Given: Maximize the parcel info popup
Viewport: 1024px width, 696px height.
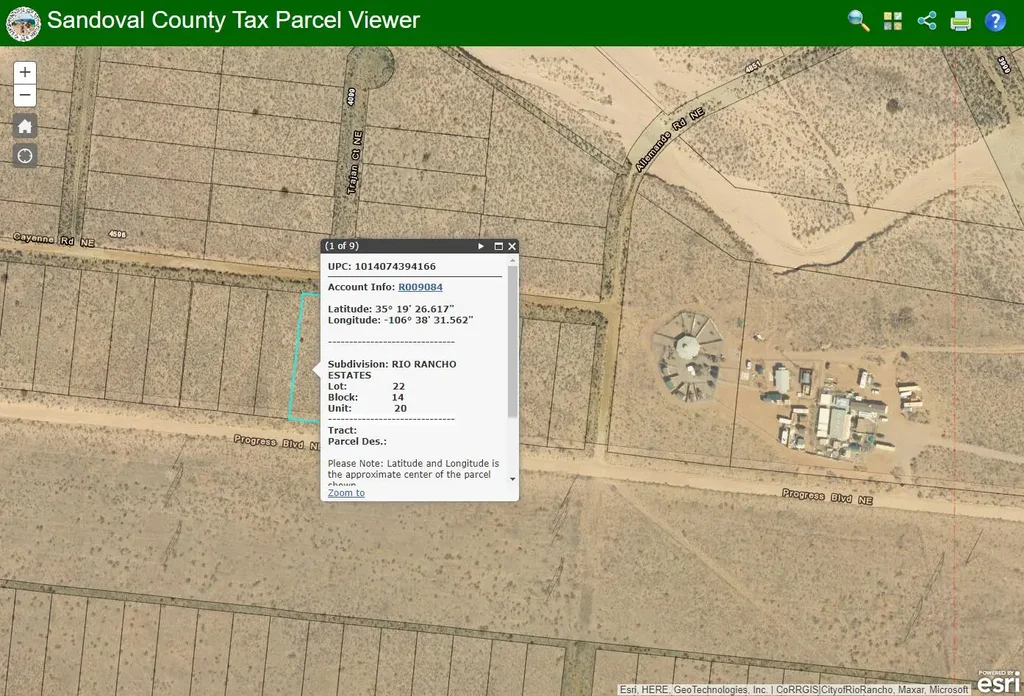Looking at the screenshot, I should pyautogui.click(x=498, y=246).
